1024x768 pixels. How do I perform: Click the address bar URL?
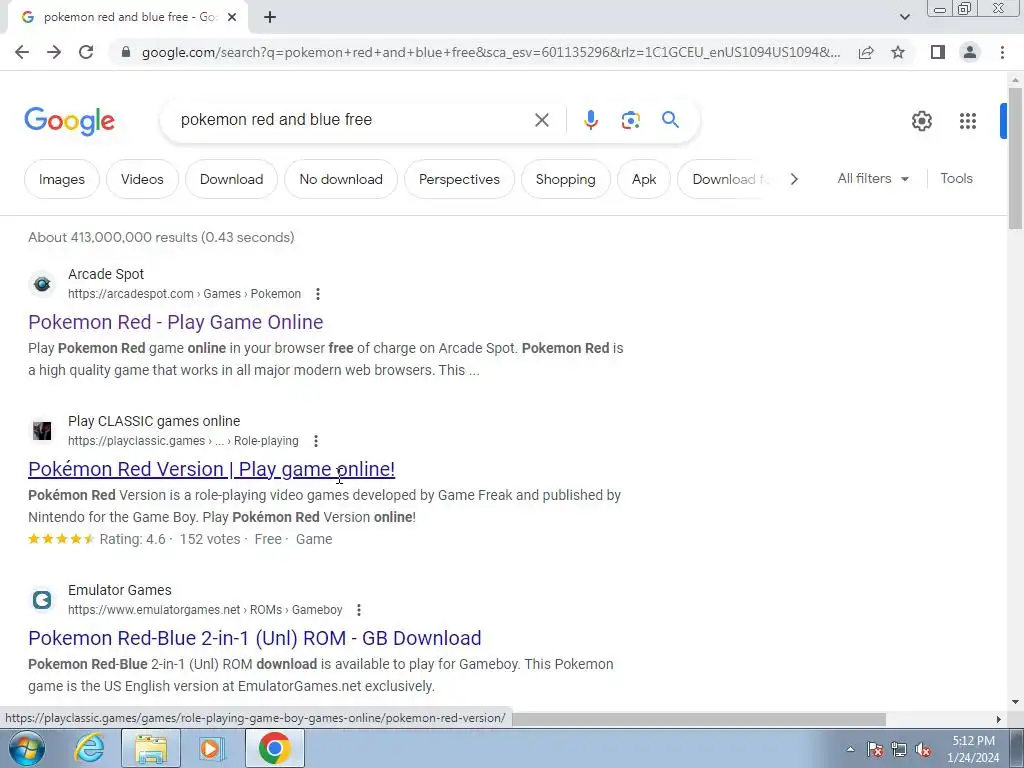click(490, 52)
